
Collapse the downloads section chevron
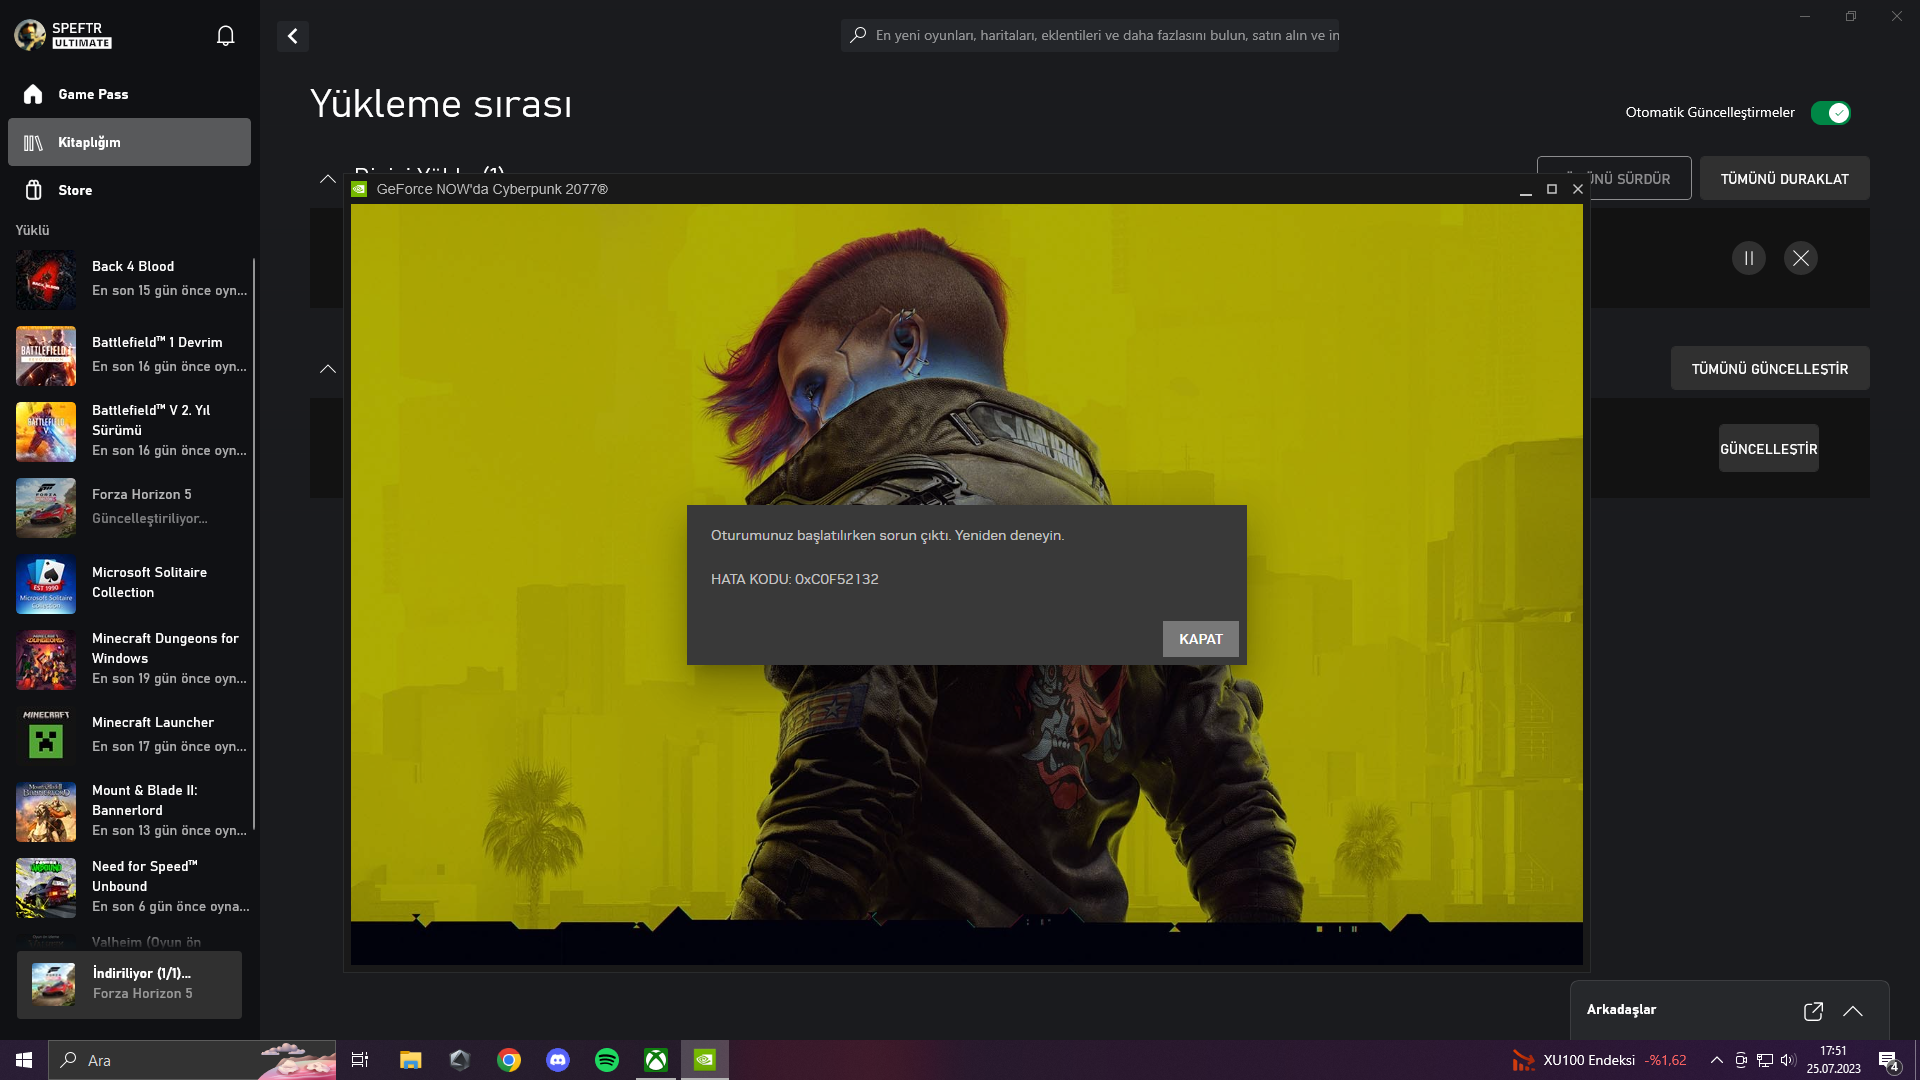click(x=328, y=179)
